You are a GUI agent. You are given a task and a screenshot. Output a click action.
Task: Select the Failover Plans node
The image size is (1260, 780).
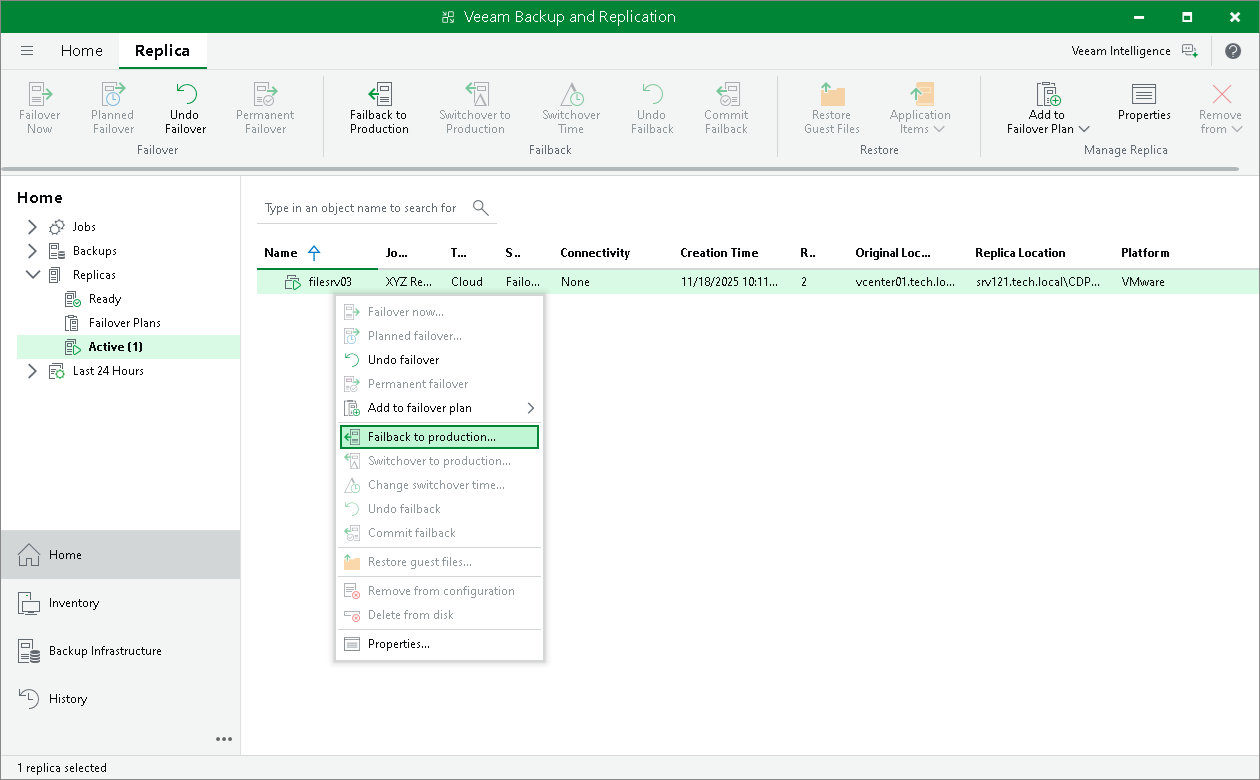(124, 323)
